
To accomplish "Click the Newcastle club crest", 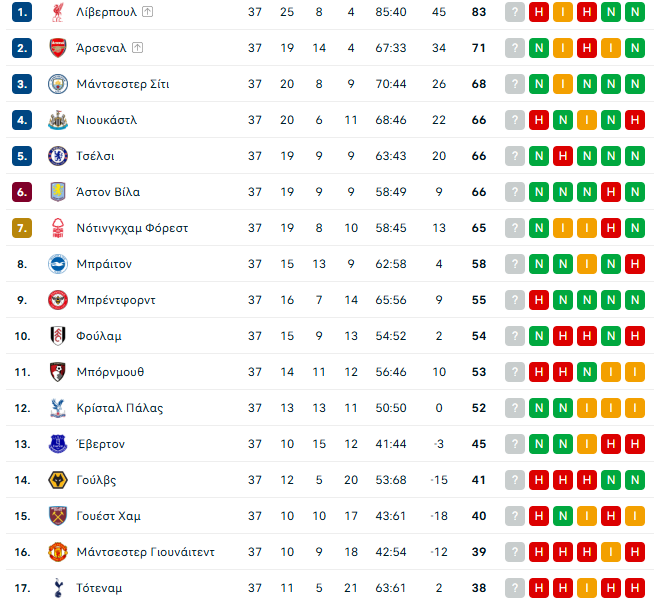I will [58, 120].
